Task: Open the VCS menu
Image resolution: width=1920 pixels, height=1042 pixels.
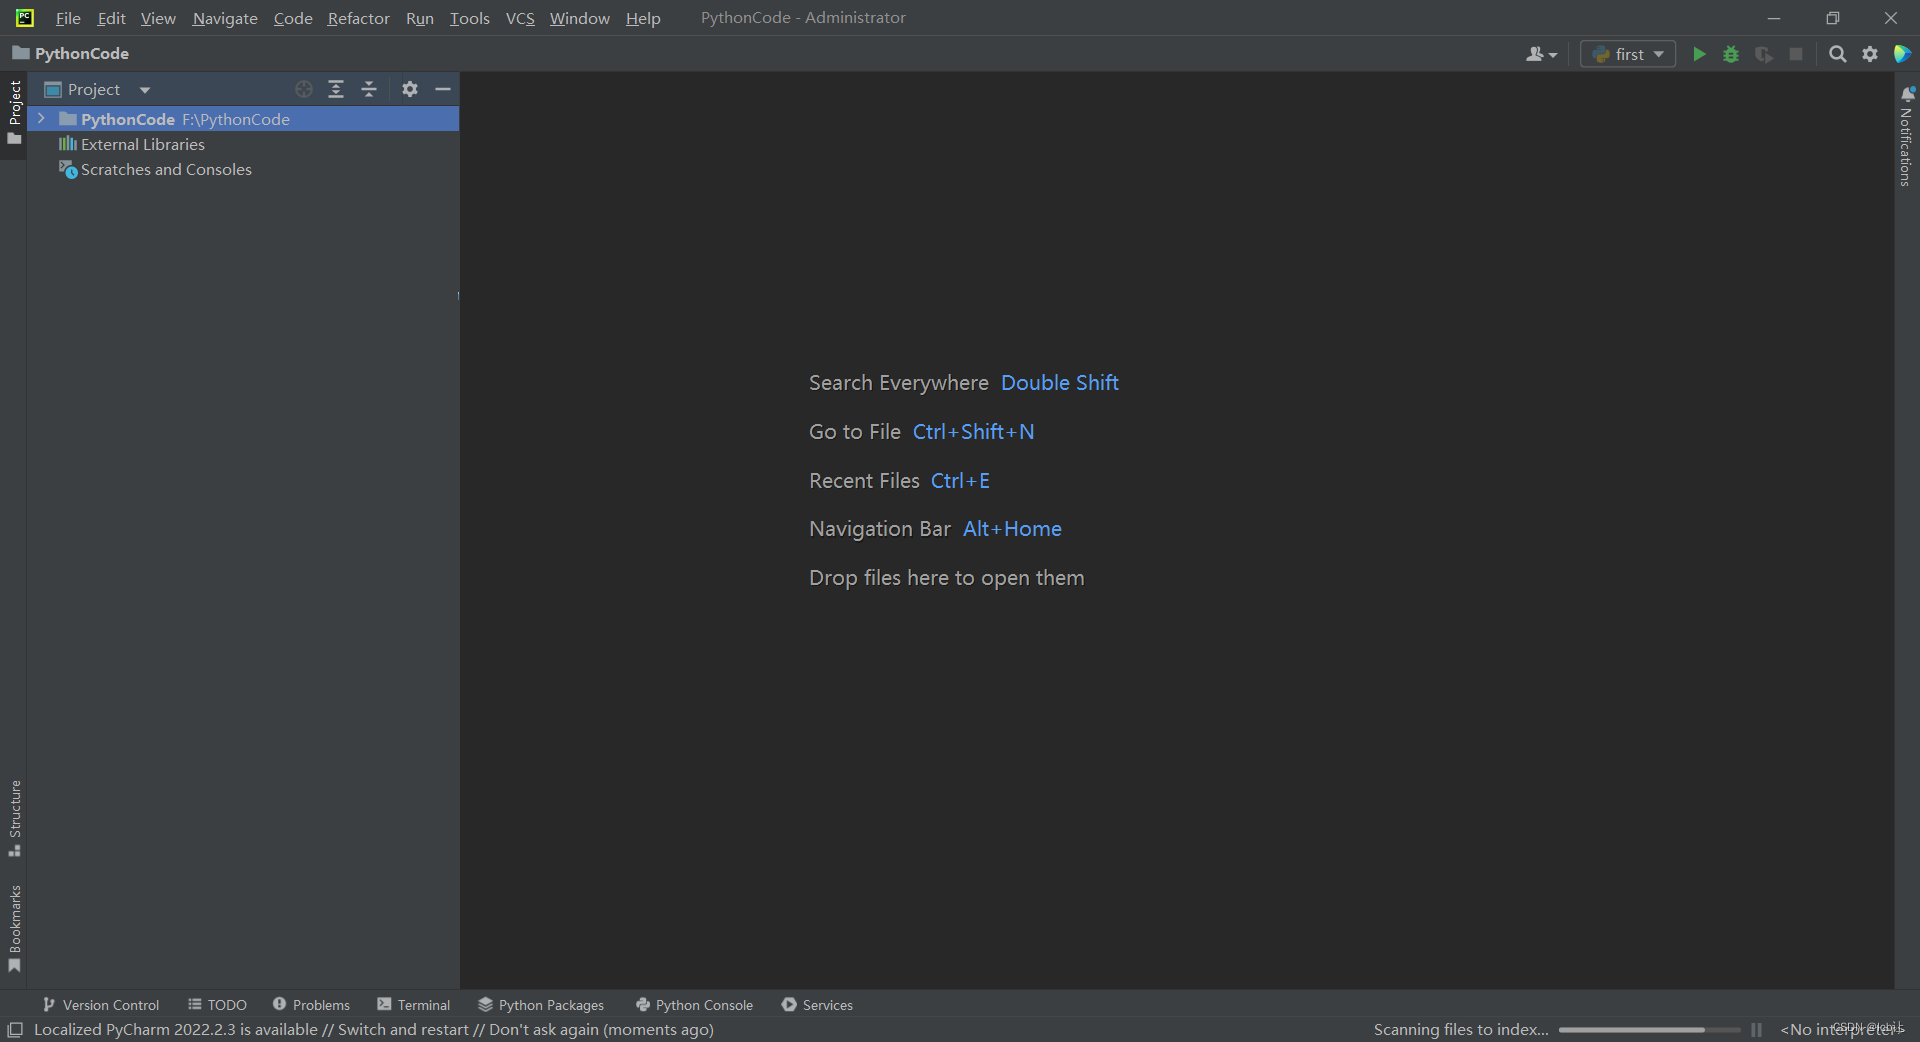Action: tap(520, 18)
